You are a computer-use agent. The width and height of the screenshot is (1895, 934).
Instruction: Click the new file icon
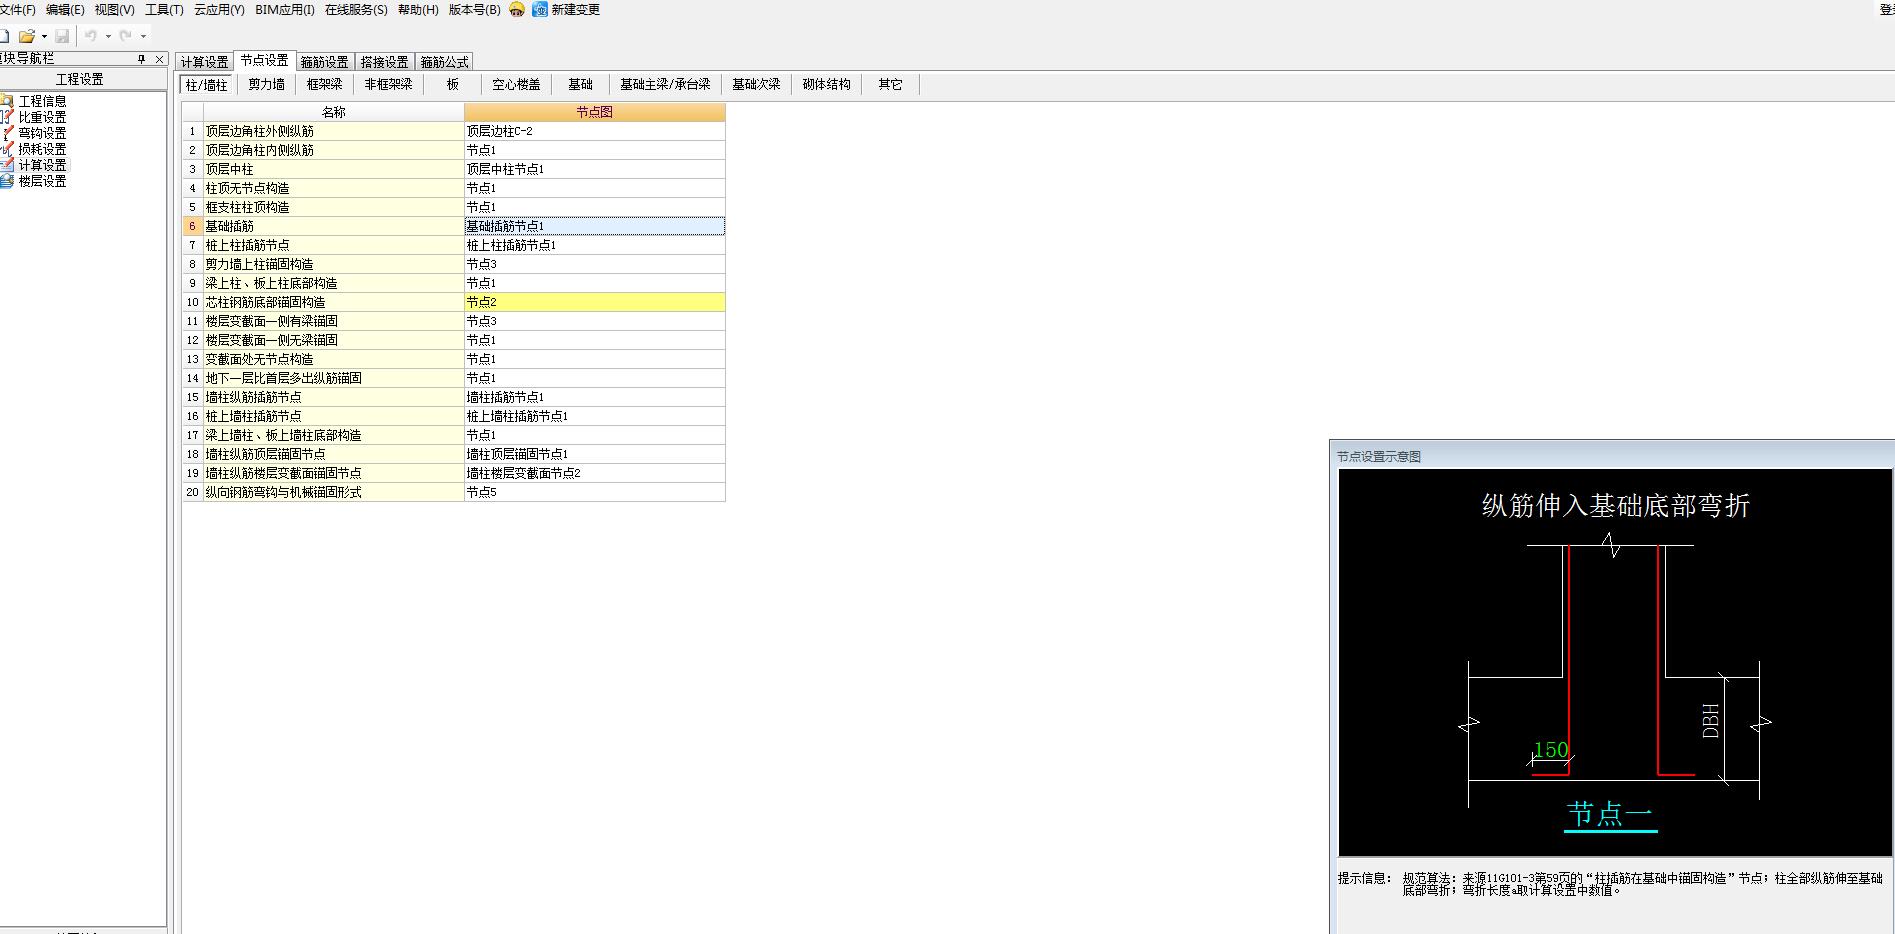coord(4,36)
